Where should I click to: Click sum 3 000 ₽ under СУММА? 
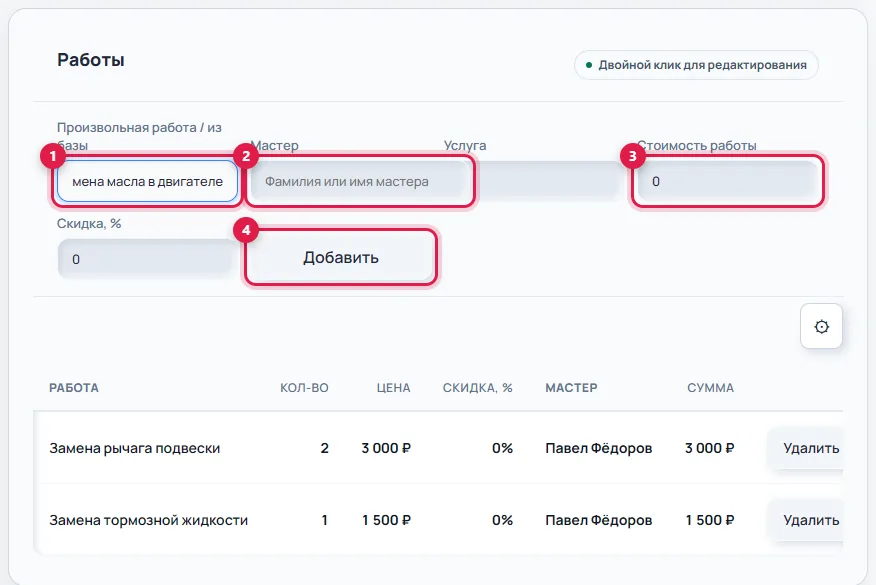tap(710, 448)
